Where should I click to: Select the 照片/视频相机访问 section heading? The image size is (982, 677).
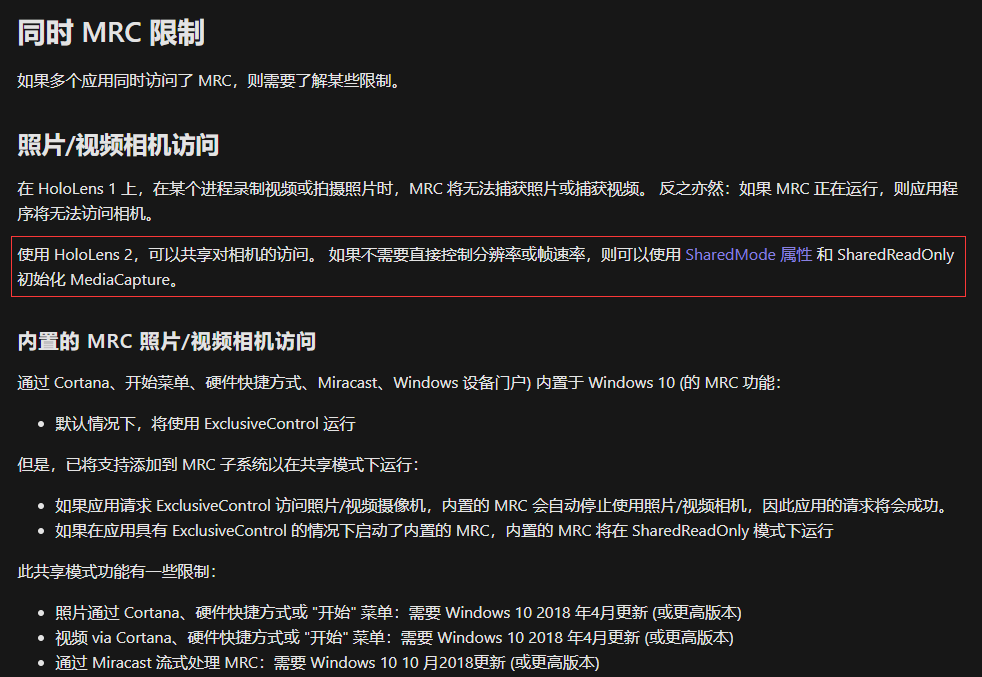coord(118,145)
